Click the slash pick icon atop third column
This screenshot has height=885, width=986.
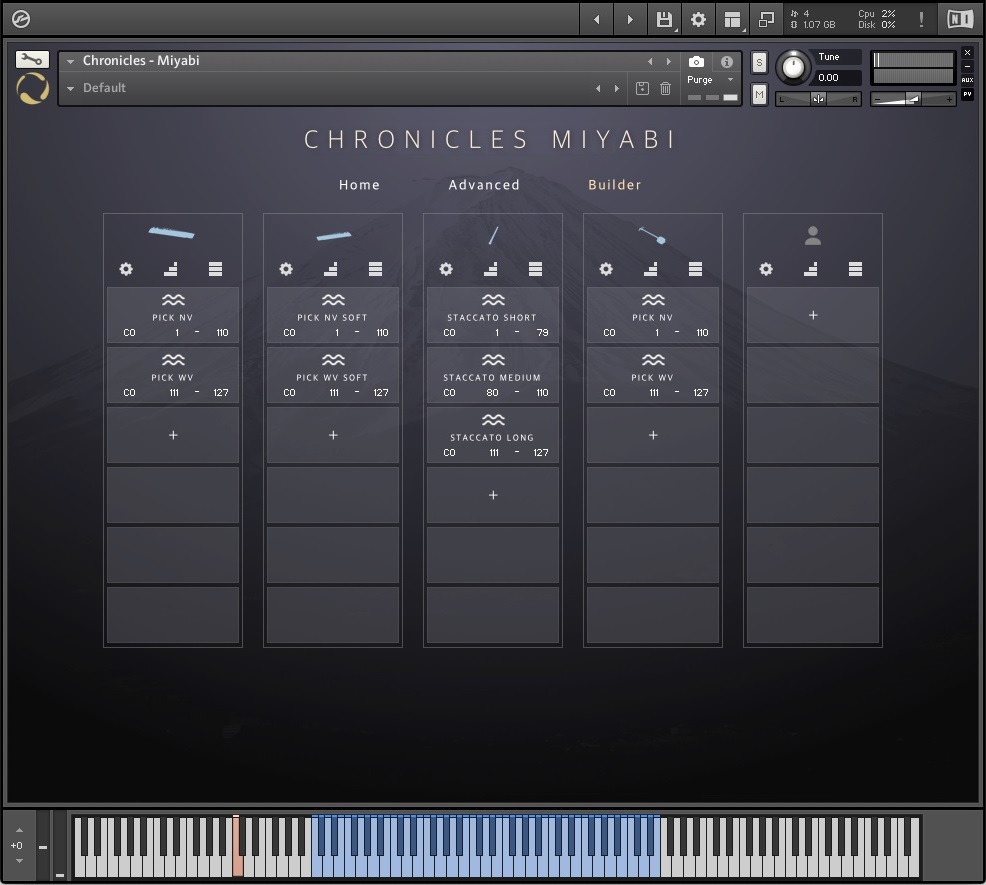coord(494,236)
